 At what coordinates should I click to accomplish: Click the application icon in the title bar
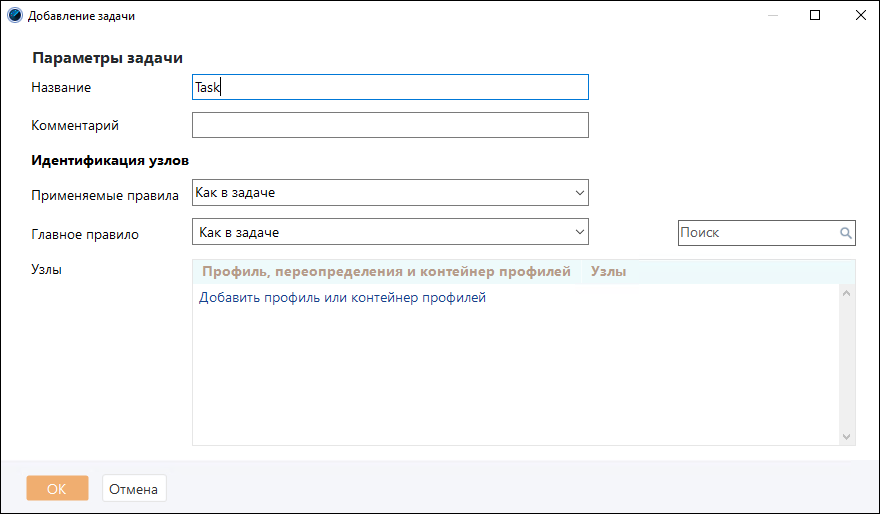click(15, 16)
